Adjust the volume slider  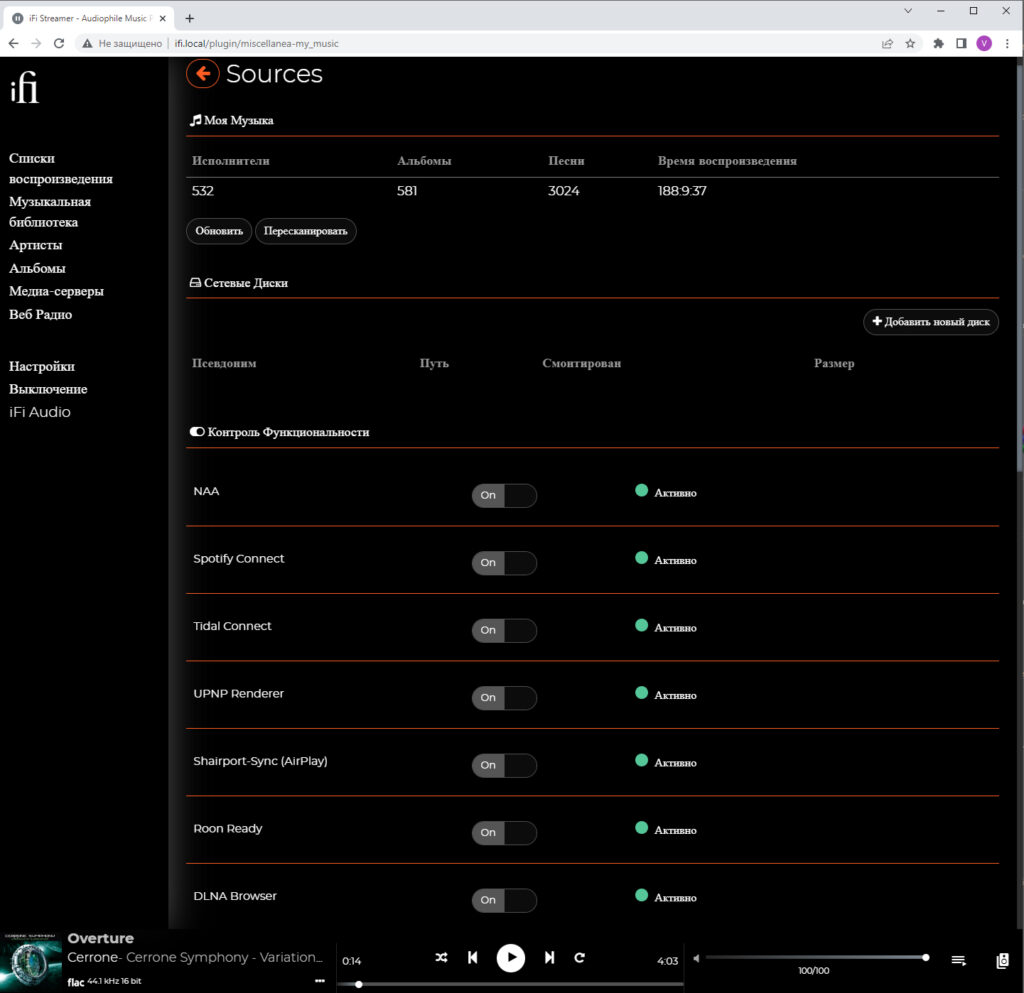pyautogui.click(x=816, y=958)
